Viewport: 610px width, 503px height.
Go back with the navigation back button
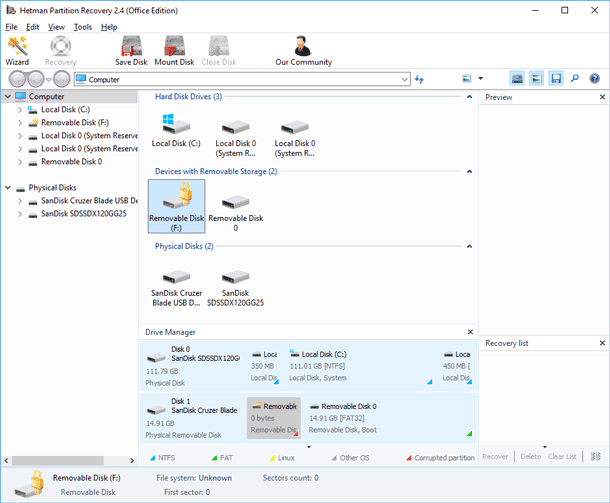(x=18, y=79)
